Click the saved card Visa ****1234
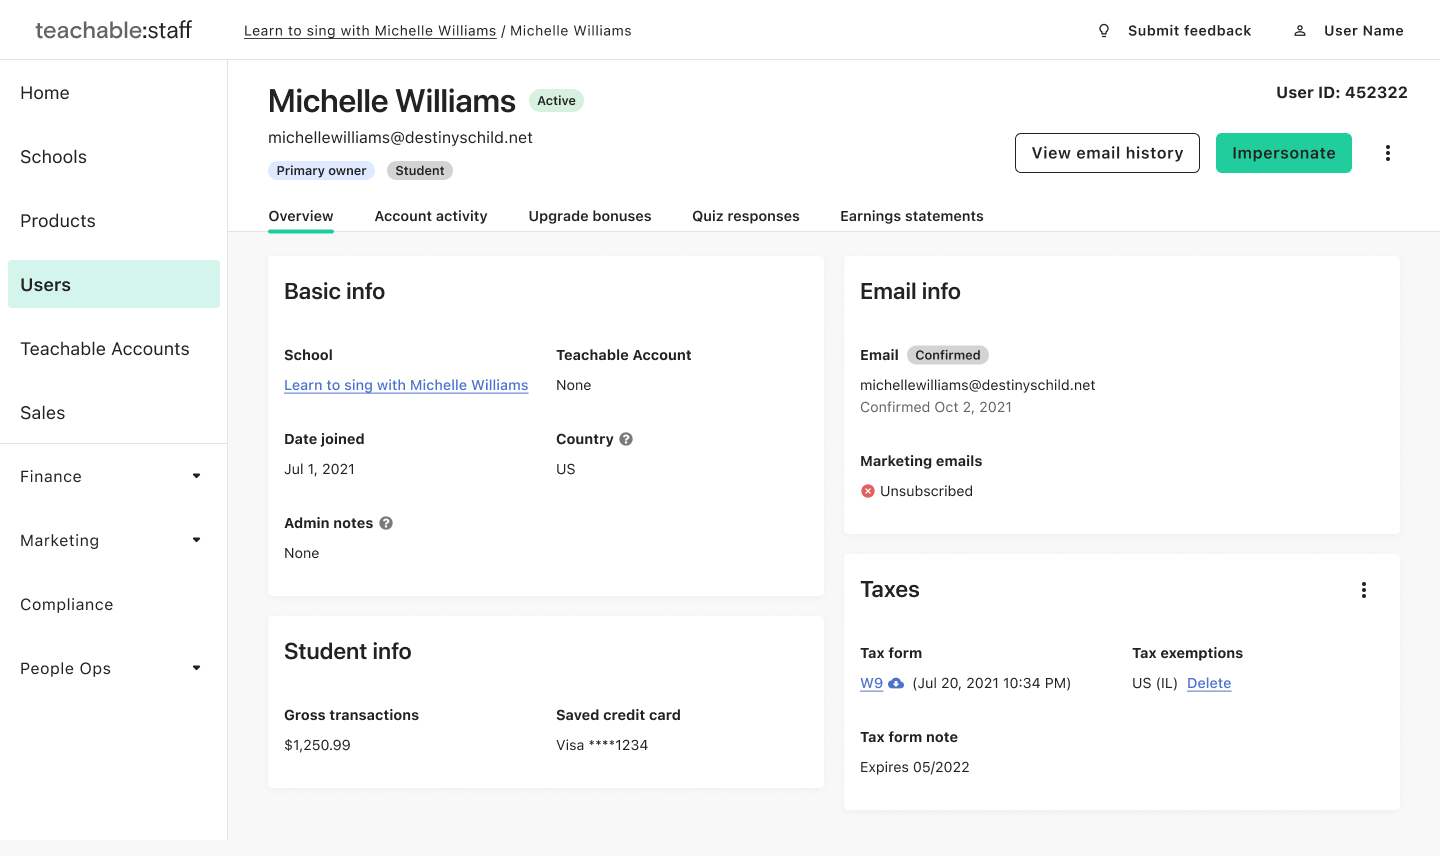This screenshot has width=1440, height=856. (602, 745)
